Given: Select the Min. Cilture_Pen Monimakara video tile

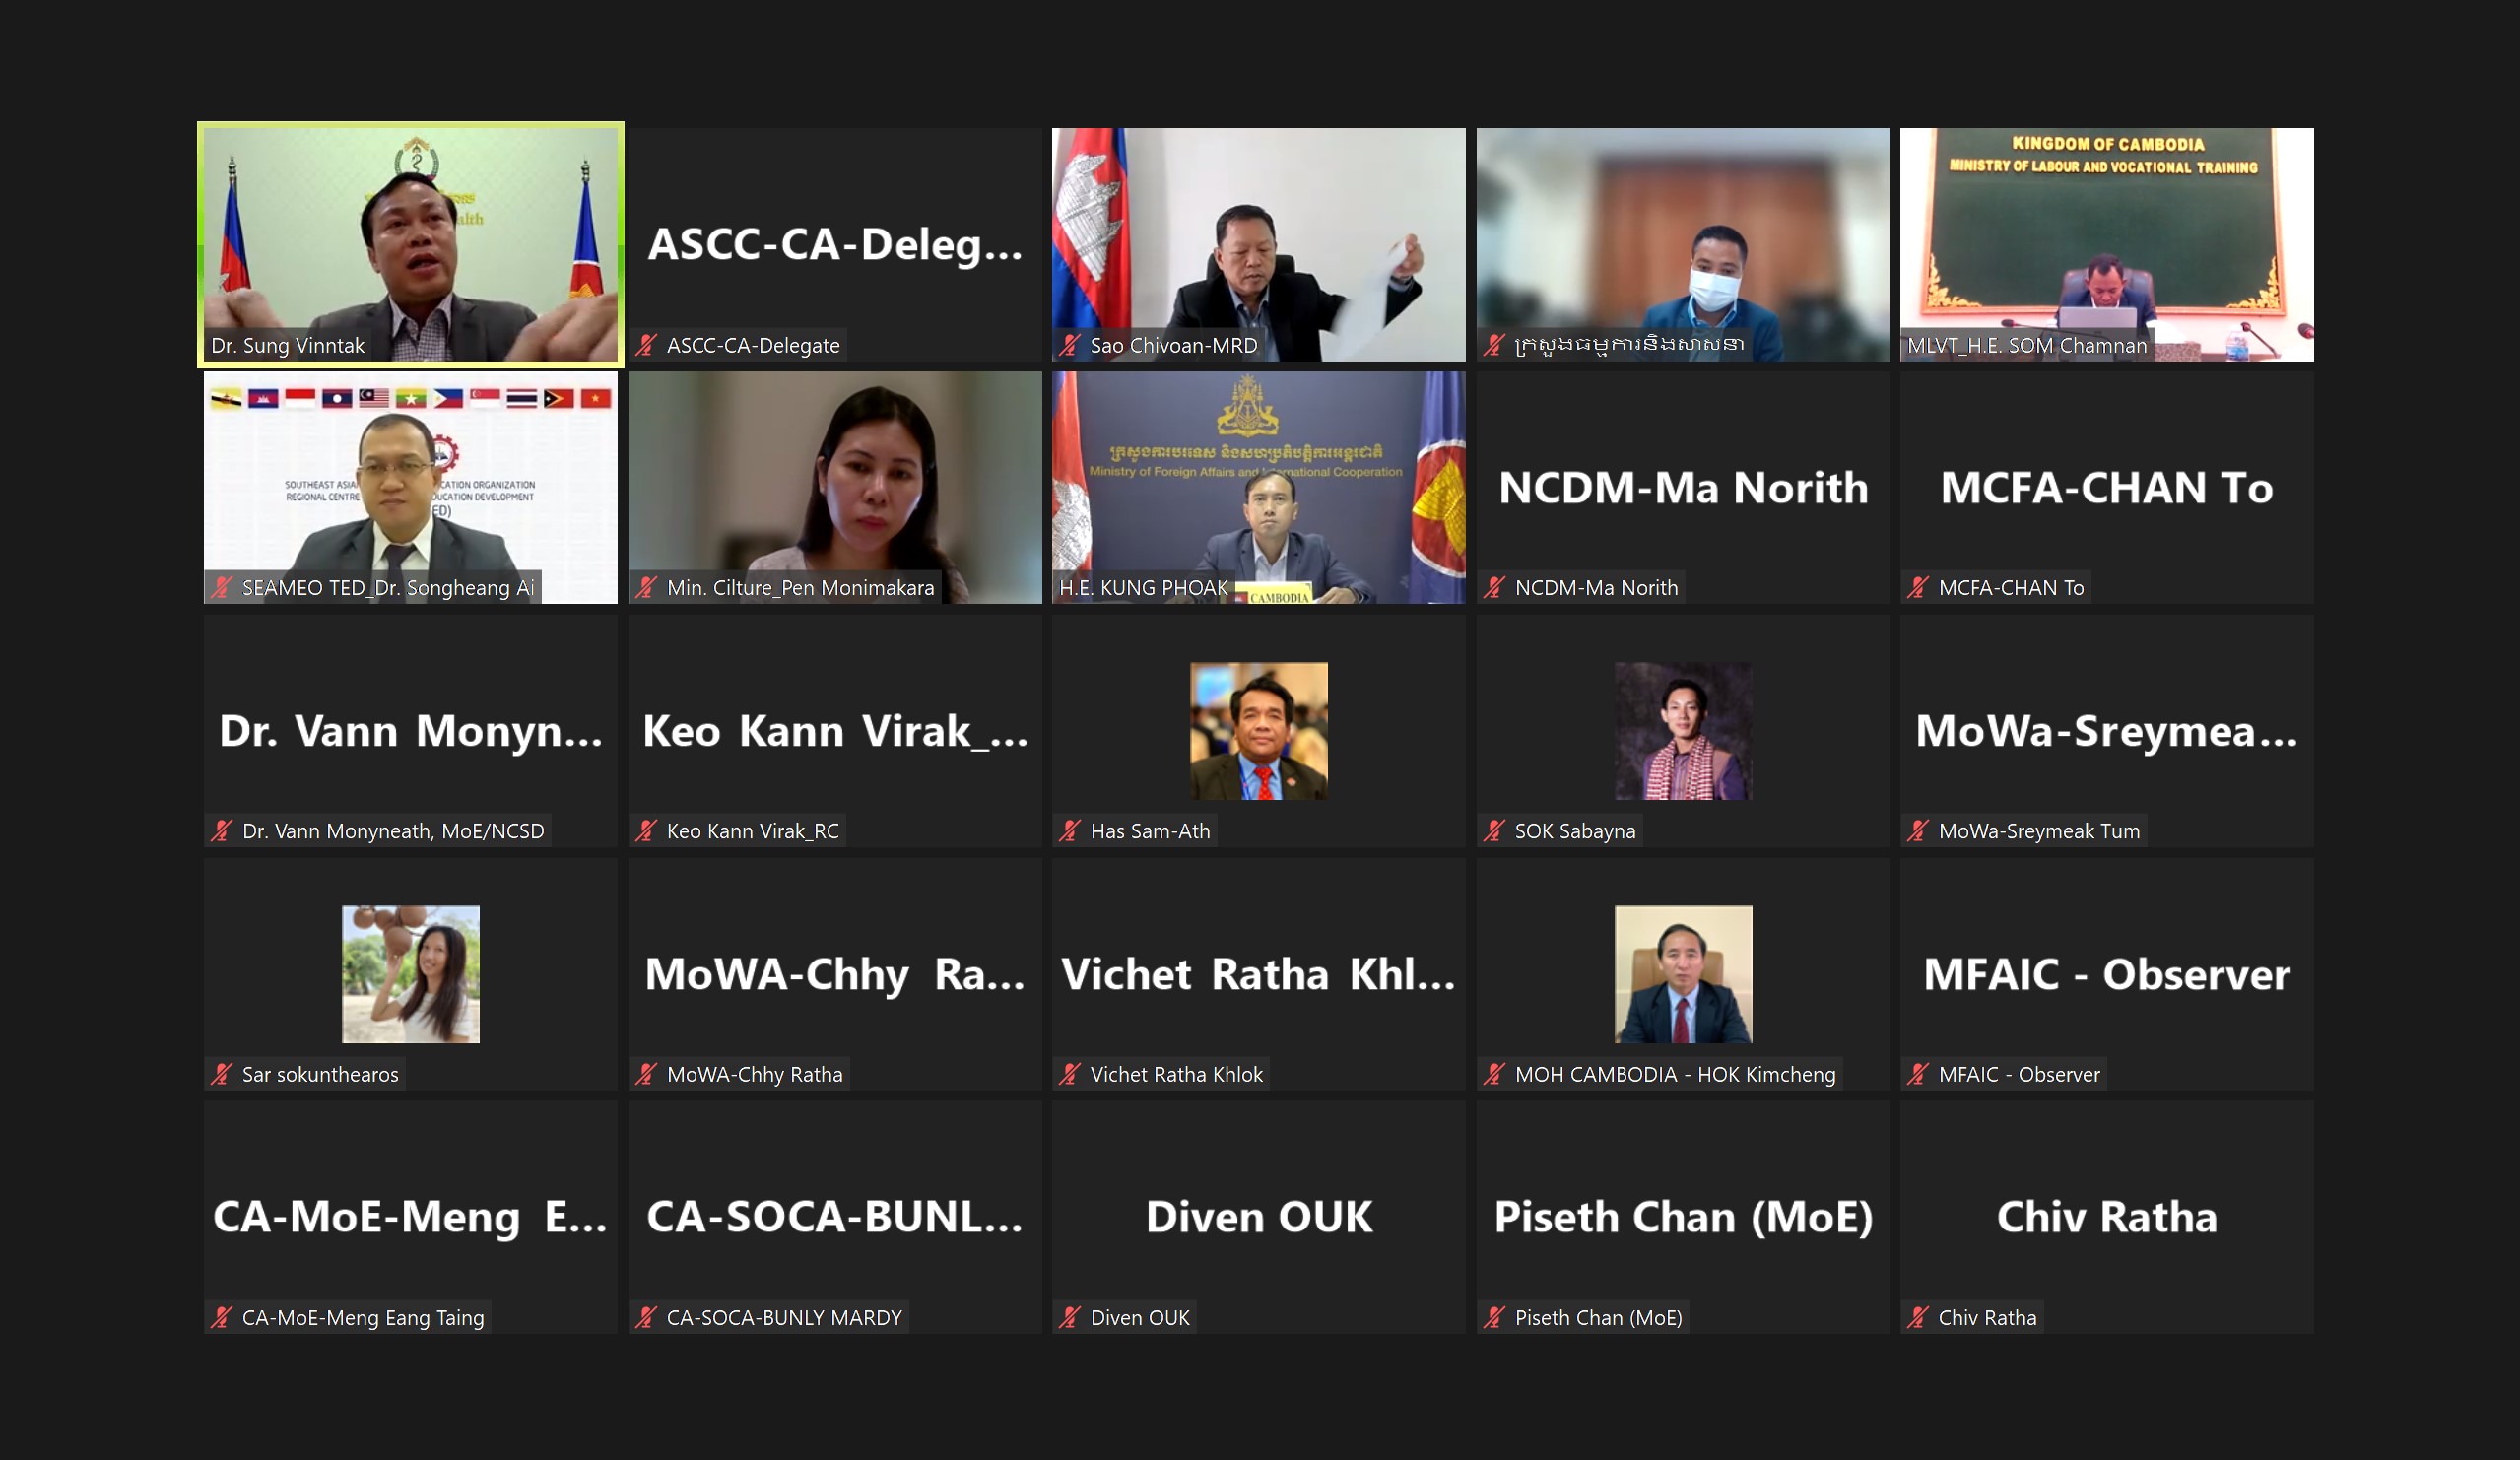Looking at the screenshot, I should coord(835,487).
